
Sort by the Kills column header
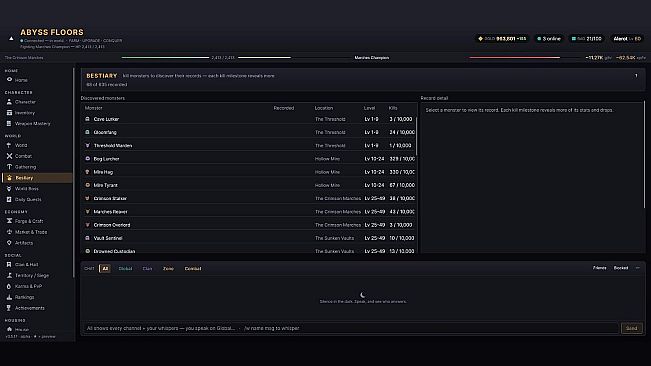(393, 108)
